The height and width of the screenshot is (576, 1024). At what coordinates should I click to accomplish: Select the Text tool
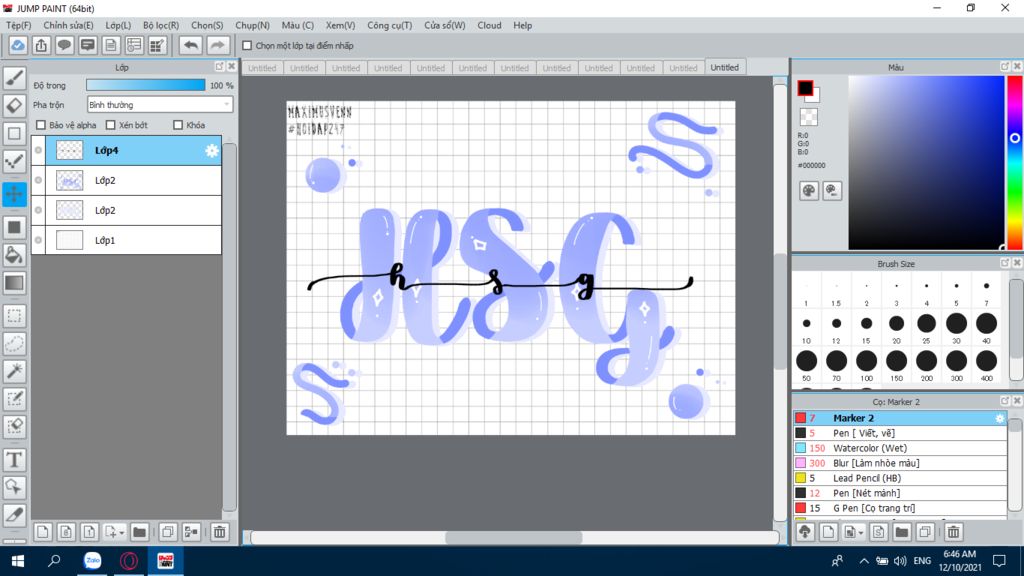point(14,460)
